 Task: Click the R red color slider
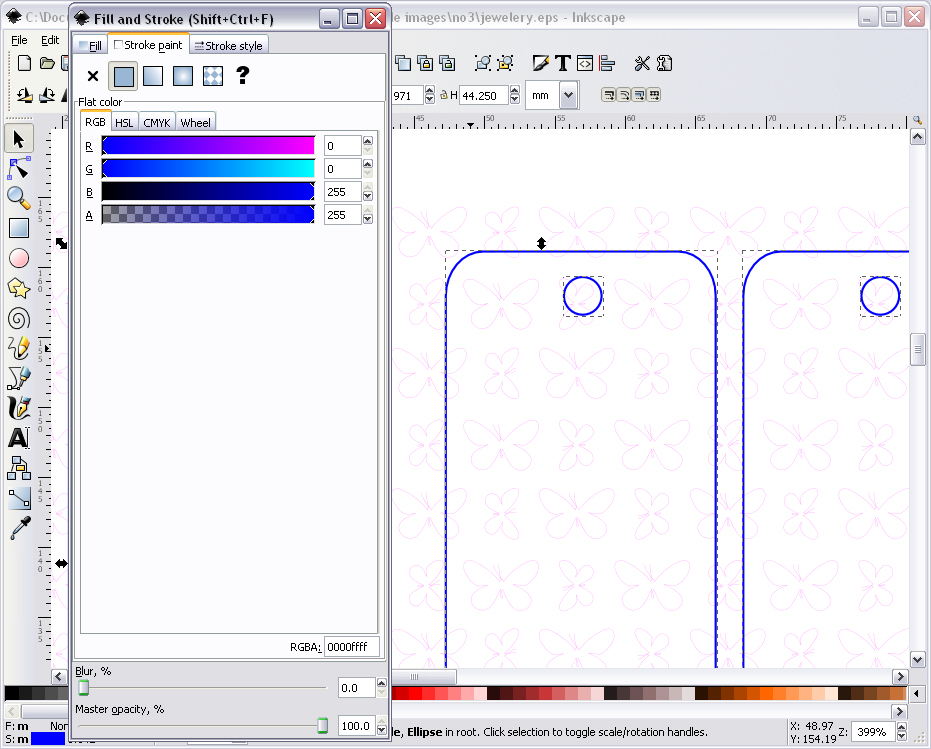(208, 146)
